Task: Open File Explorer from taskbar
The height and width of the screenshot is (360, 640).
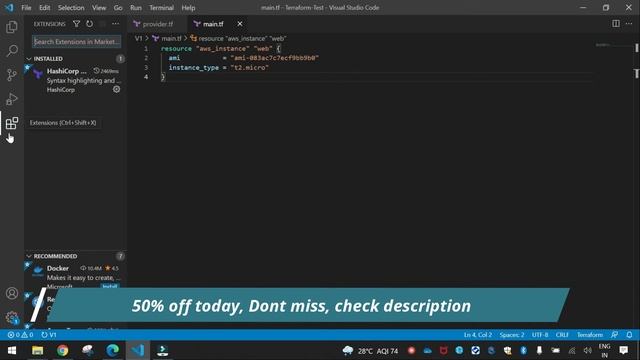Action: [x=38, y=351]
